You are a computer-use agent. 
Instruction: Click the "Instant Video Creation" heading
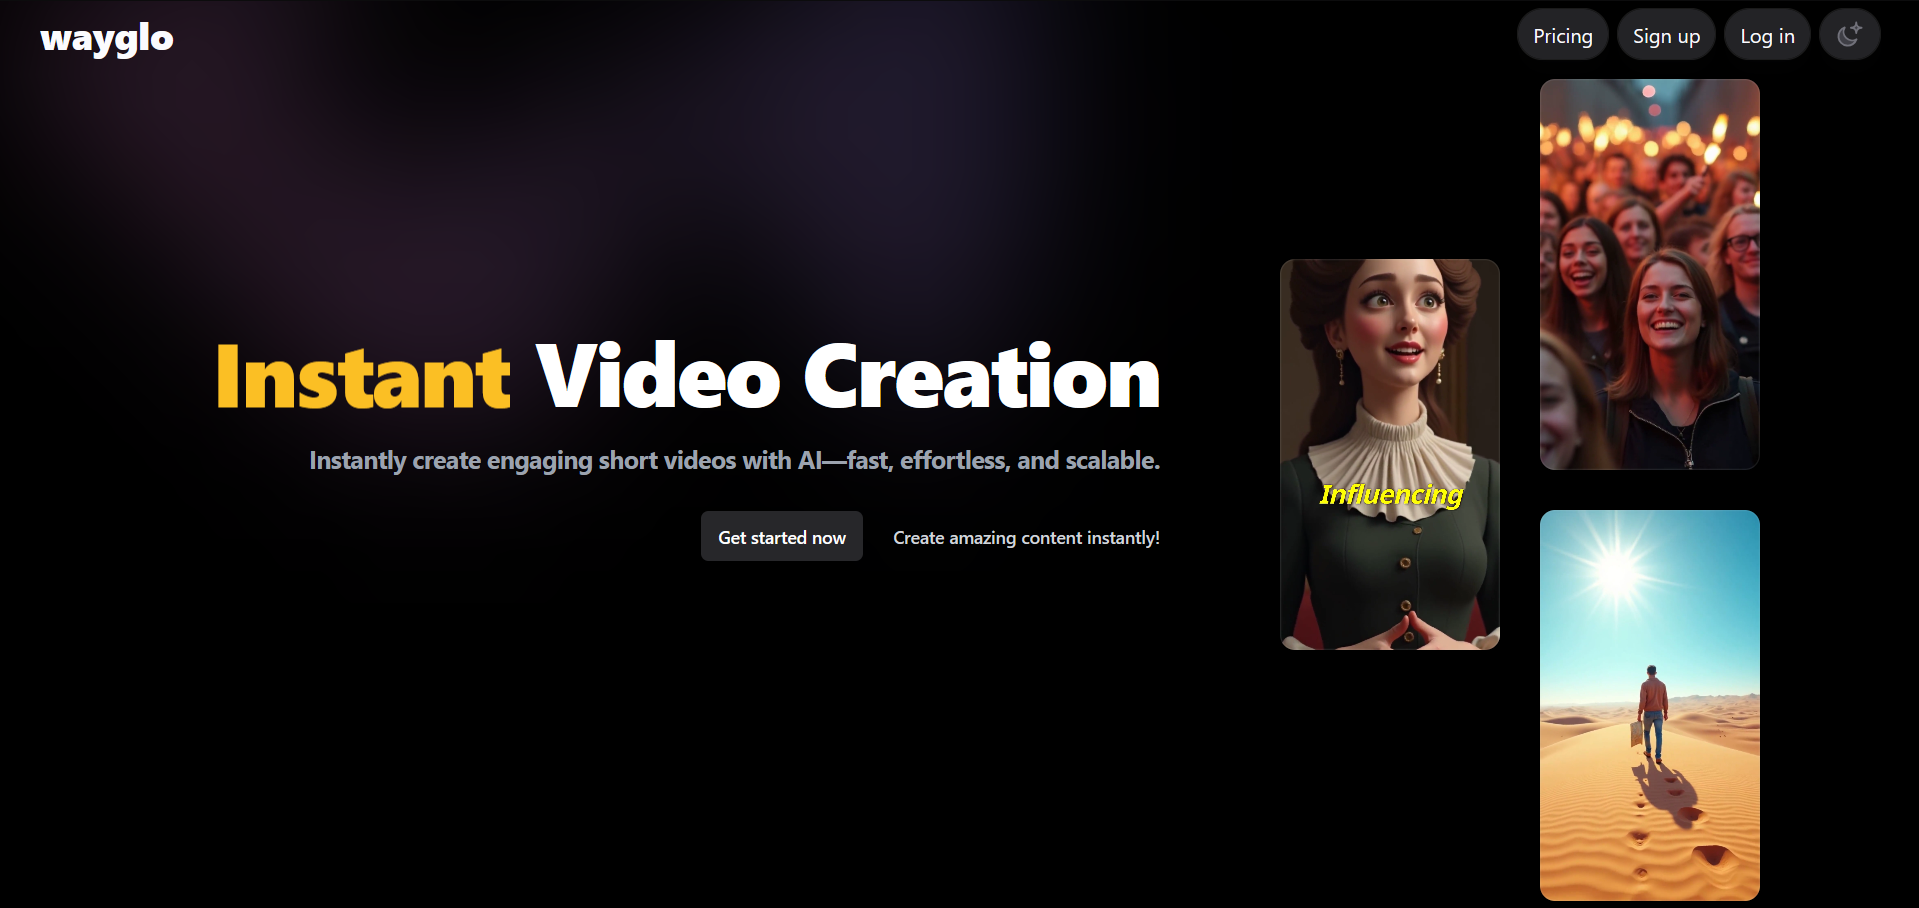[x=688, y=377]
